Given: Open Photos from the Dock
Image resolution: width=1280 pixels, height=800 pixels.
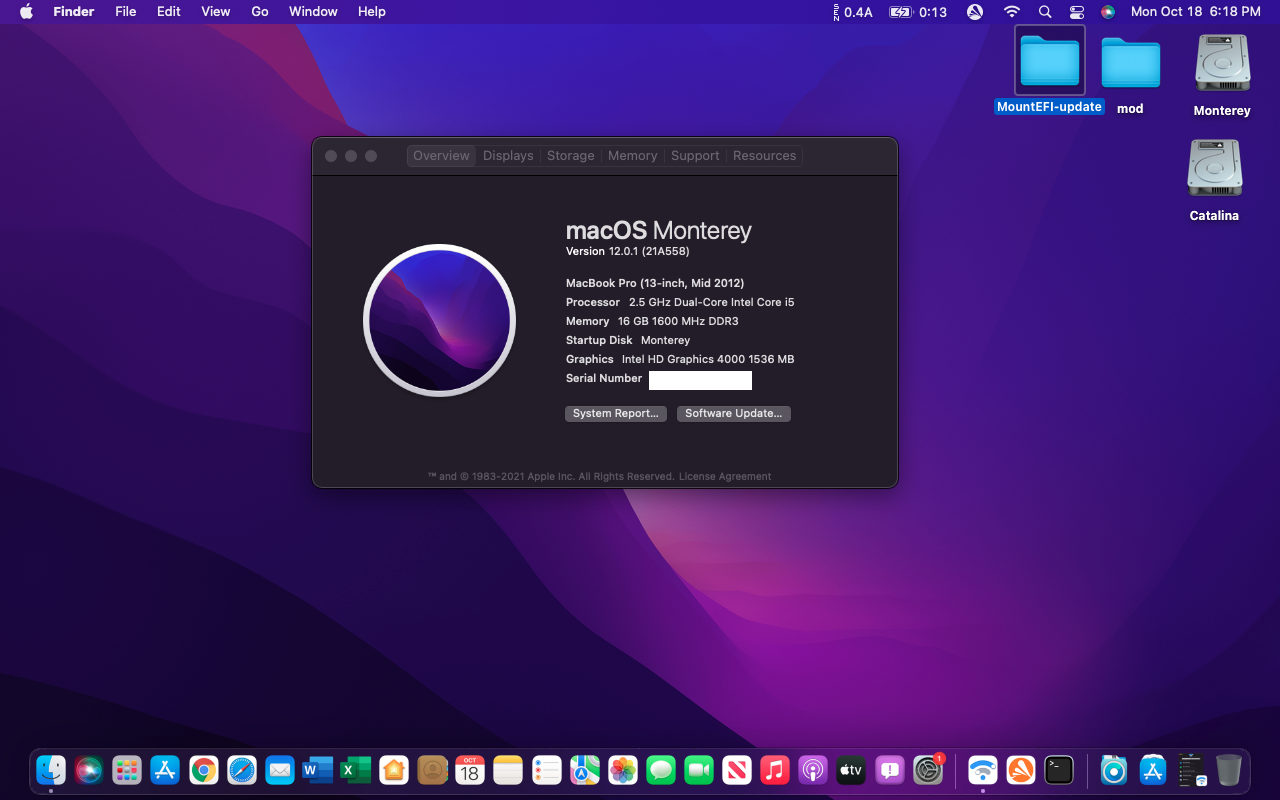Looking at the screenshot, I should coord(623,770).
